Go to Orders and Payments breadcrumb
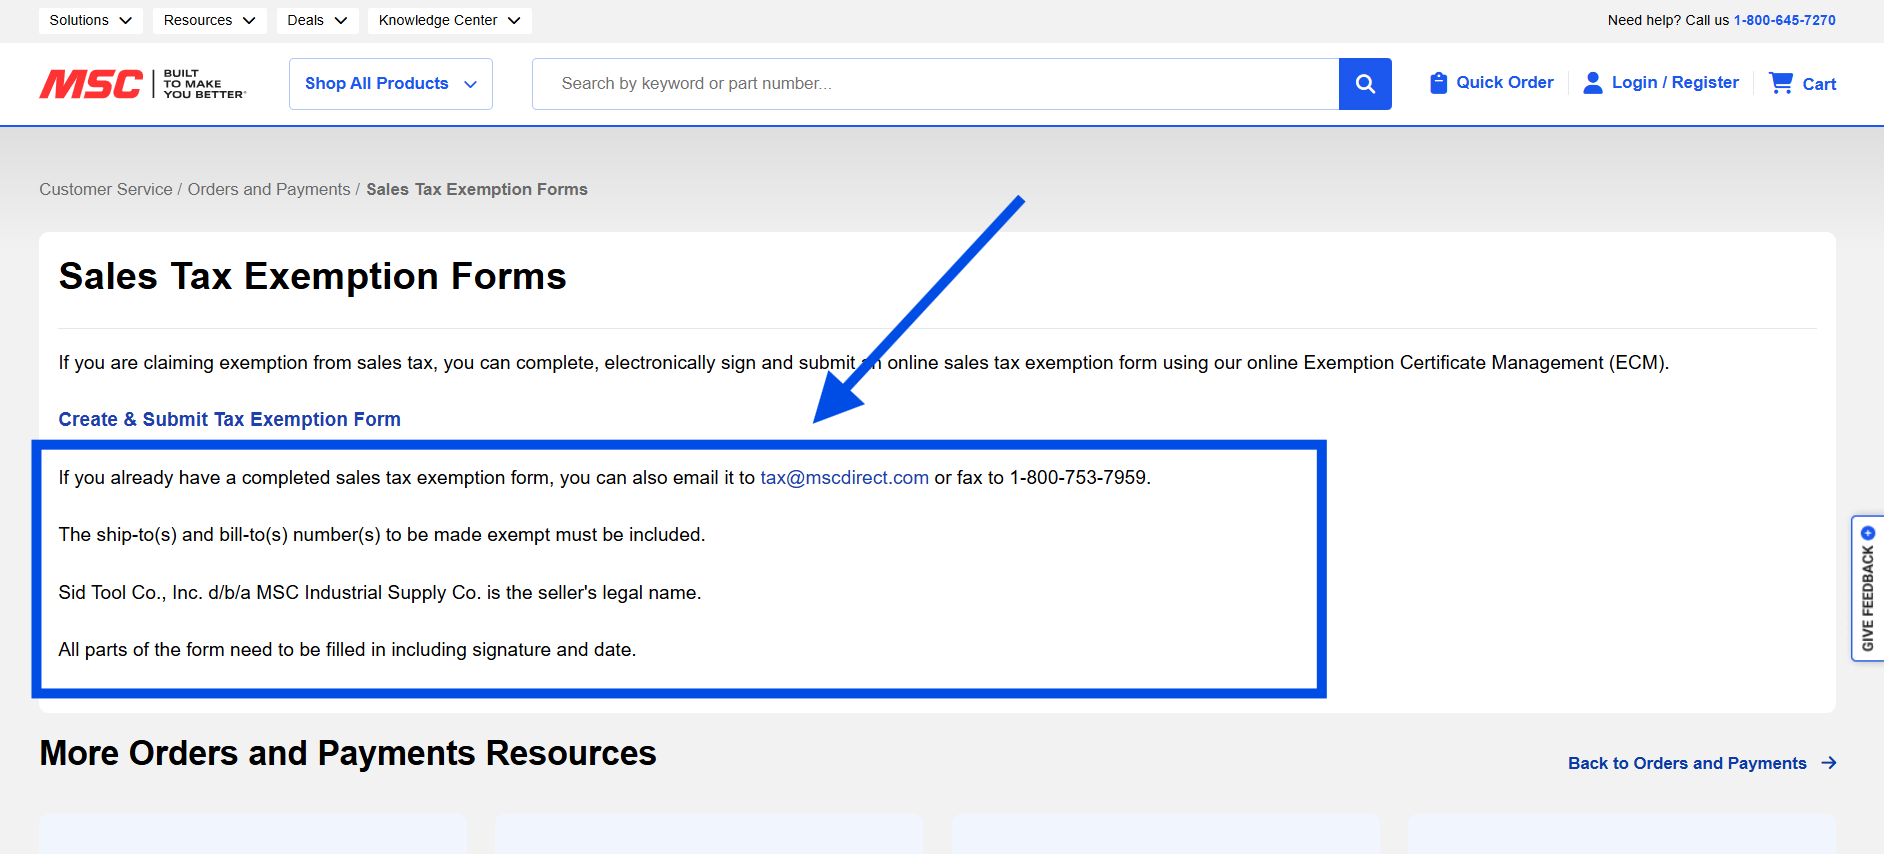The image size is (1884, 854). tap(269, 189)
